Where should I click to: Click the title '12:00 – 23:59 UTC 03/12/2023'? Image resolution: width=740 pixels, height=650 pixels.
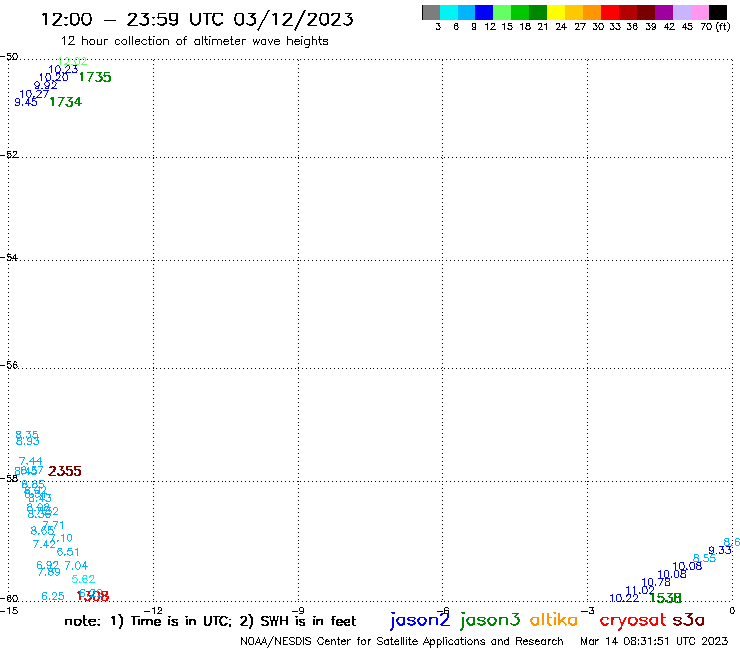click(197, 19)
